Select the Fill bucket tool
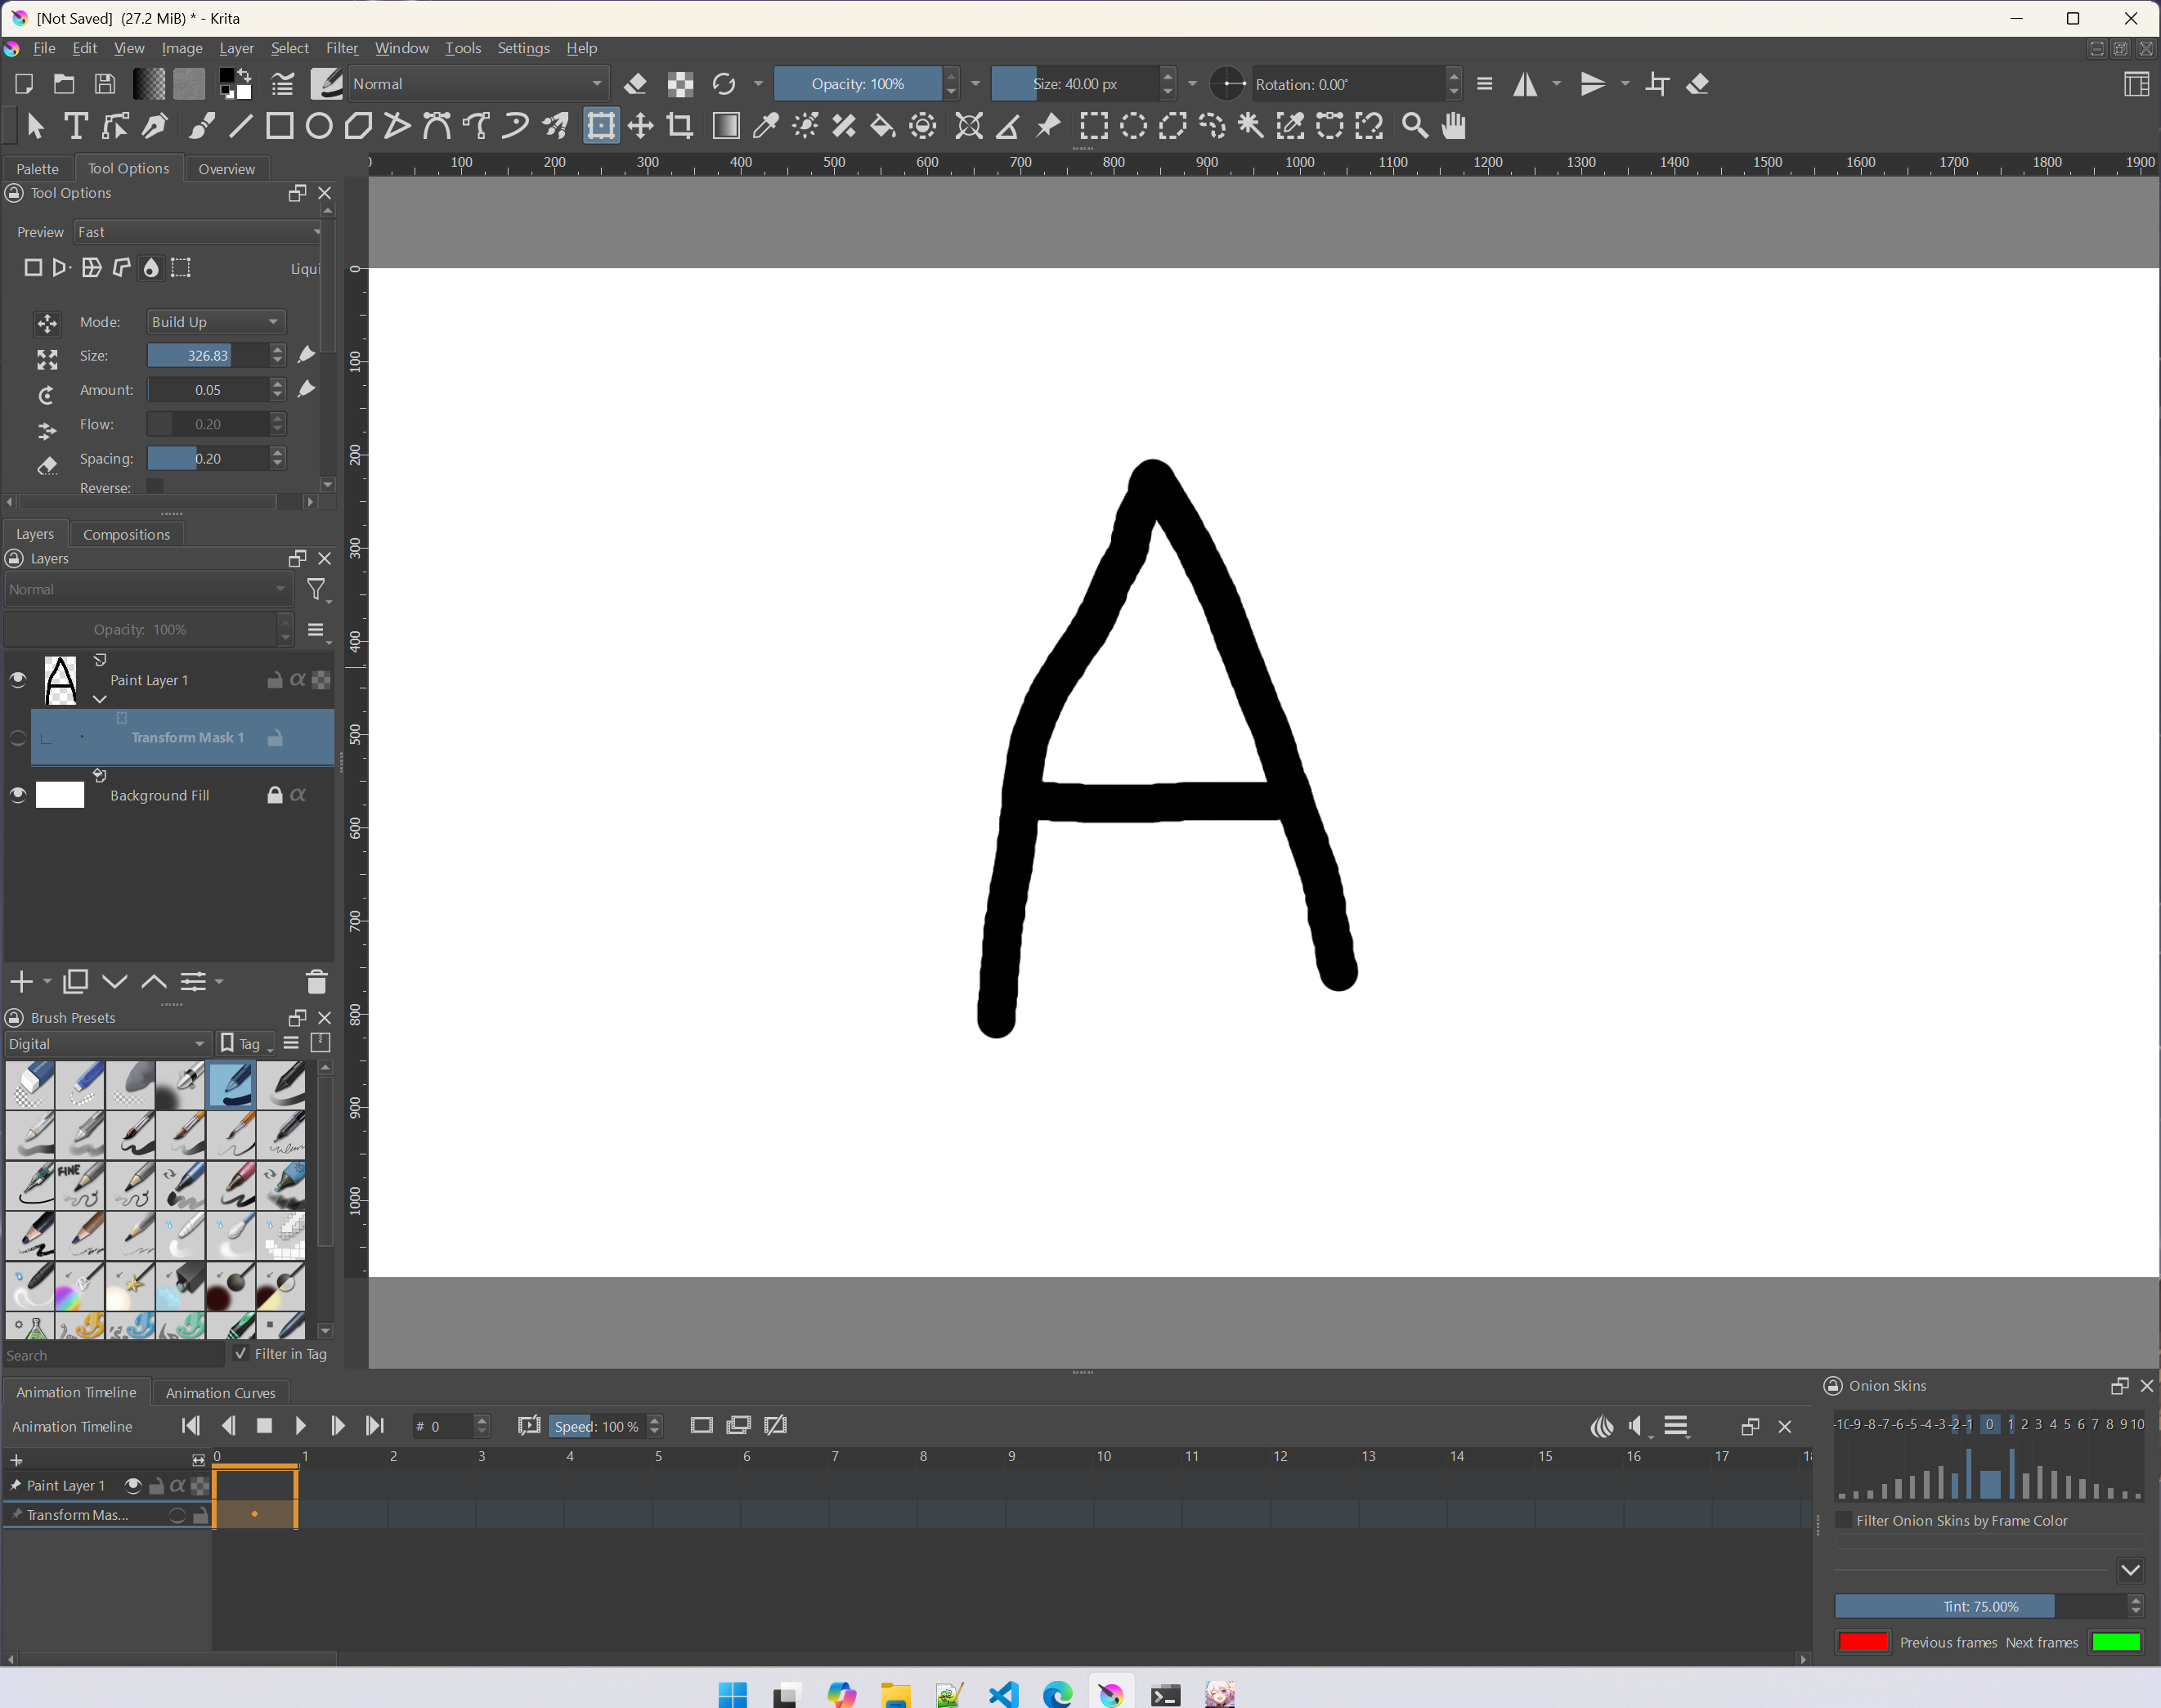2161x1708 pixels. click(883, 126)
